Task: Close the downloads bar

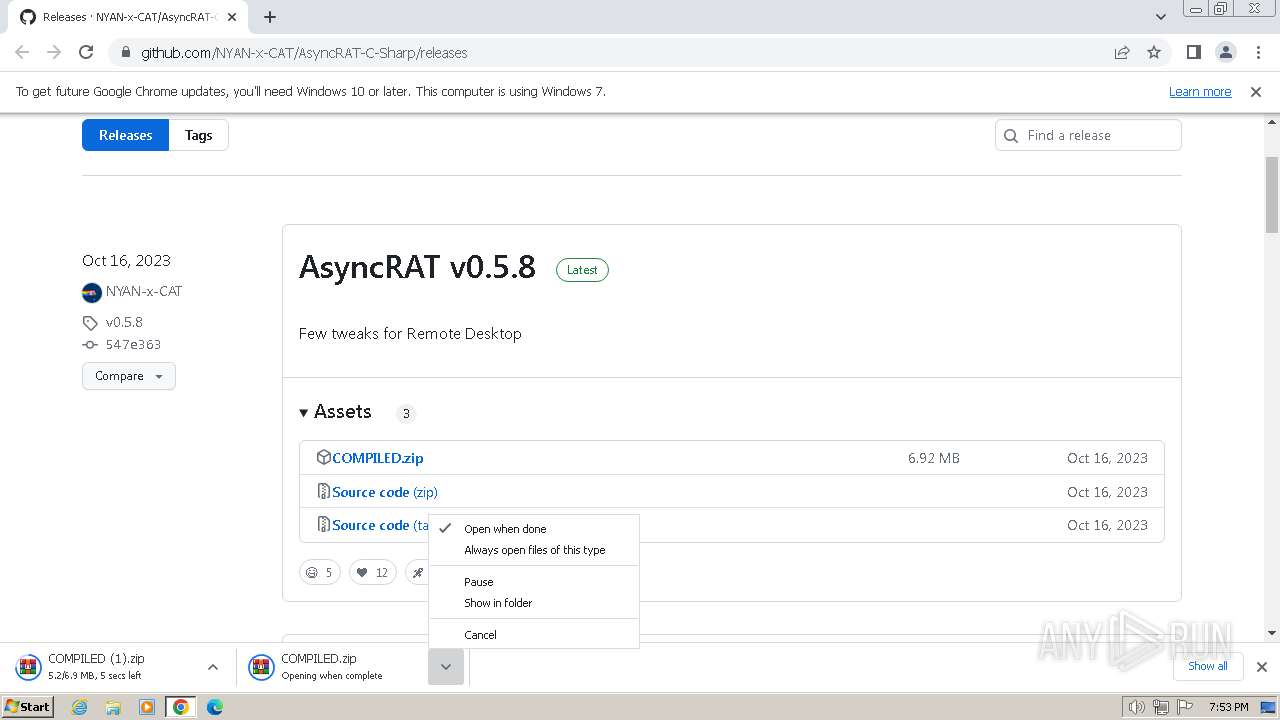Action: click(x=1262, y=667)
